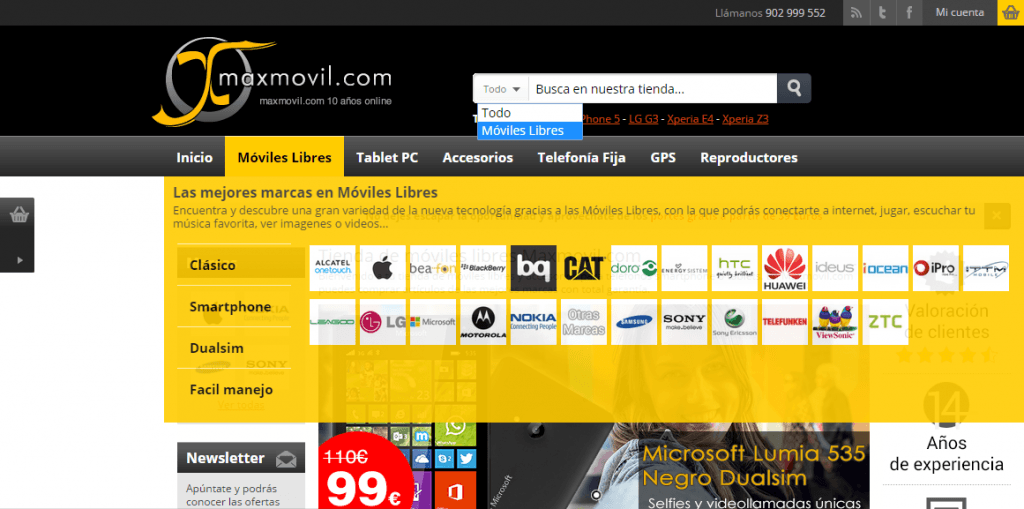The height and width of the screenshot is (509, 1024).
Task: Select the Apple brand logo
Action: pyautogui.click(x=383, y=268)
